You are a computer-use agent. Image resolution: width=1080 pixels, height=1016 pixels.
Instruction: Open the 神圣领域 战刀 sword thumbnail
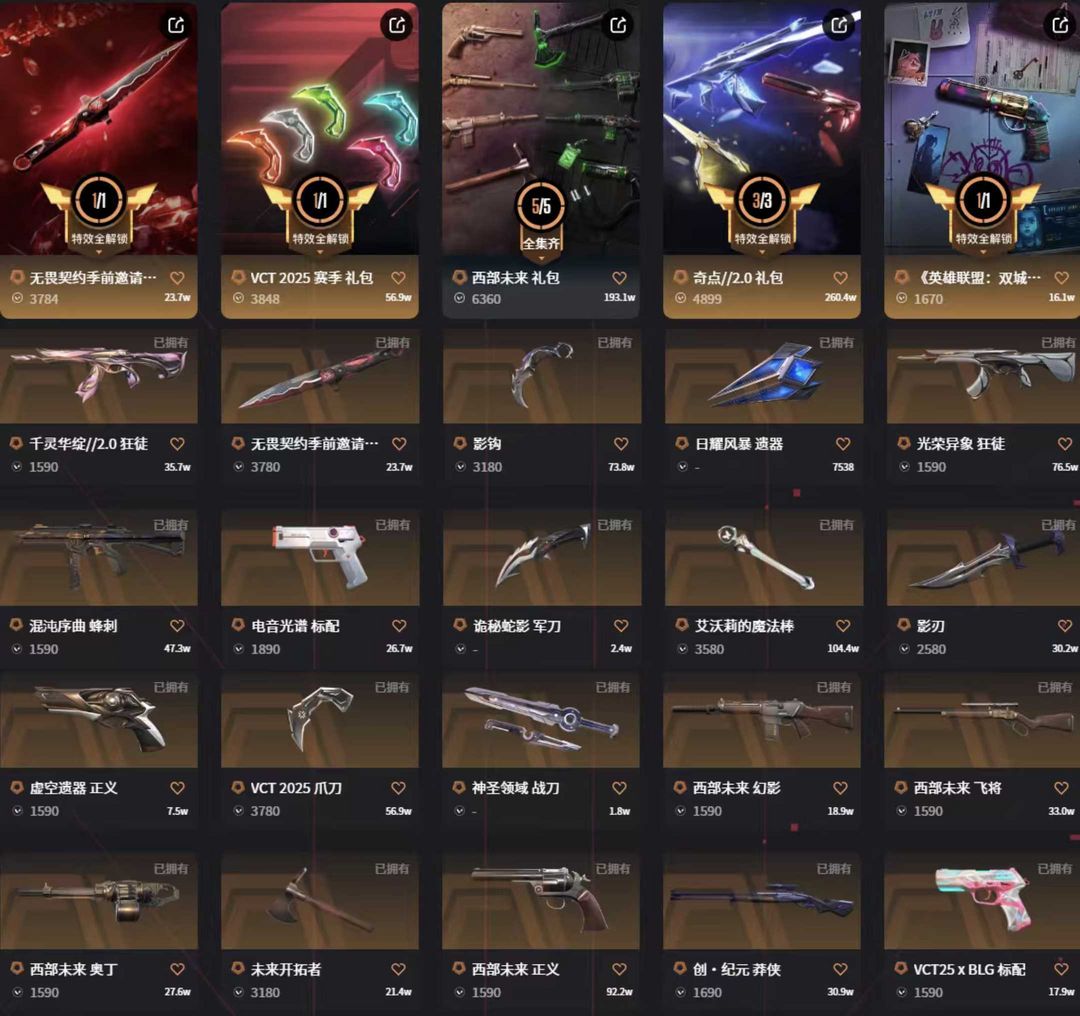(x=541, y=720)
